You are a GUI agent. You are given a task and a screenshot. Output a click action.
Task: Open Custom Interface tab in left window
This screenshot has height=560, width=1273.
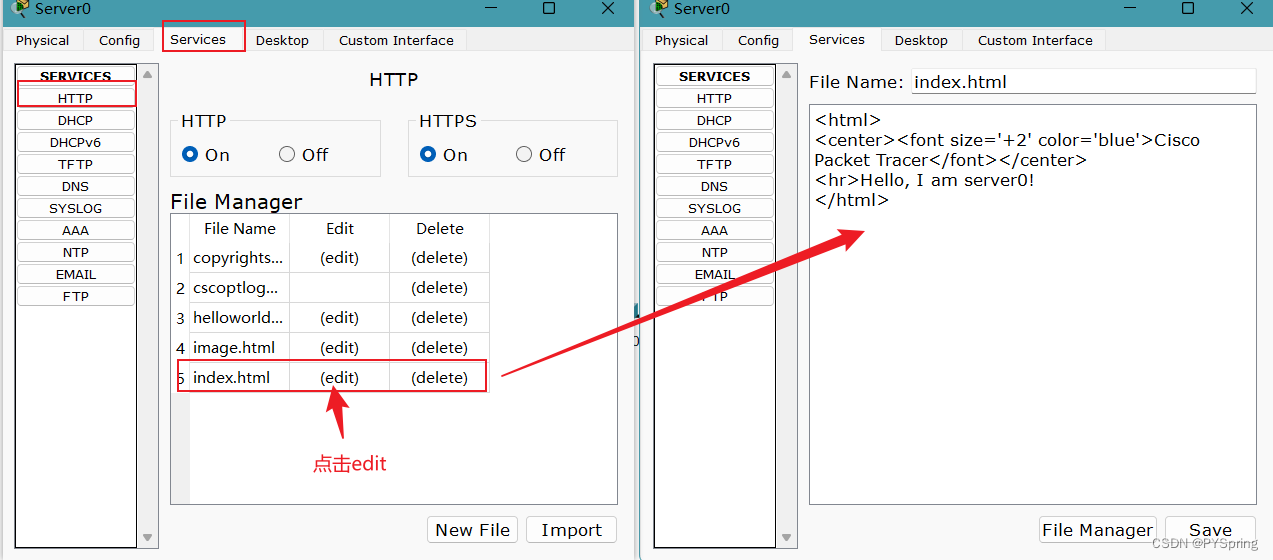click(396, 40)
